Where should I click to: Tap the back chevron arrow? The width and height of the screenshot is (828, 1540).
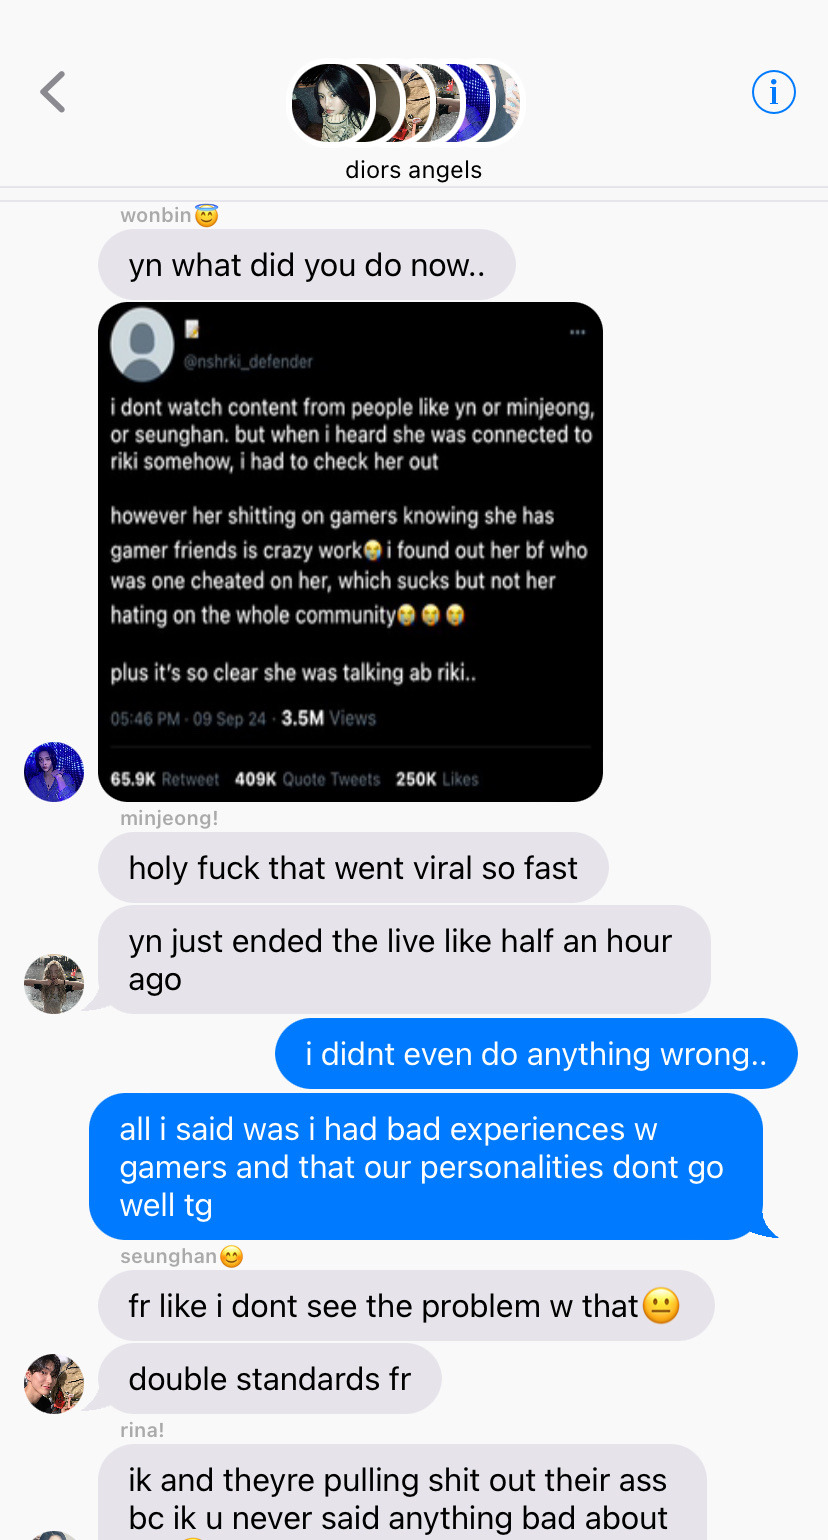point(53,92)
